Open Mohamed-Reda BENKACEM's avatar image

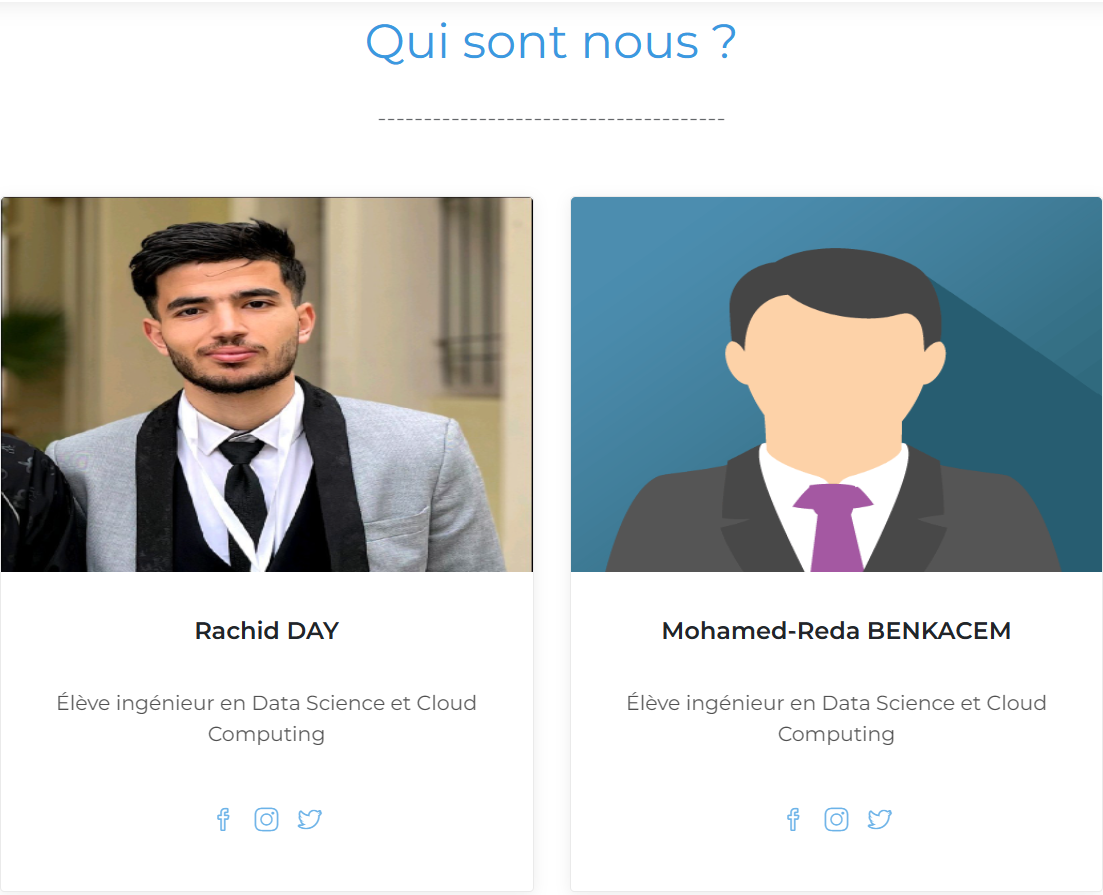tap(836, 383)
